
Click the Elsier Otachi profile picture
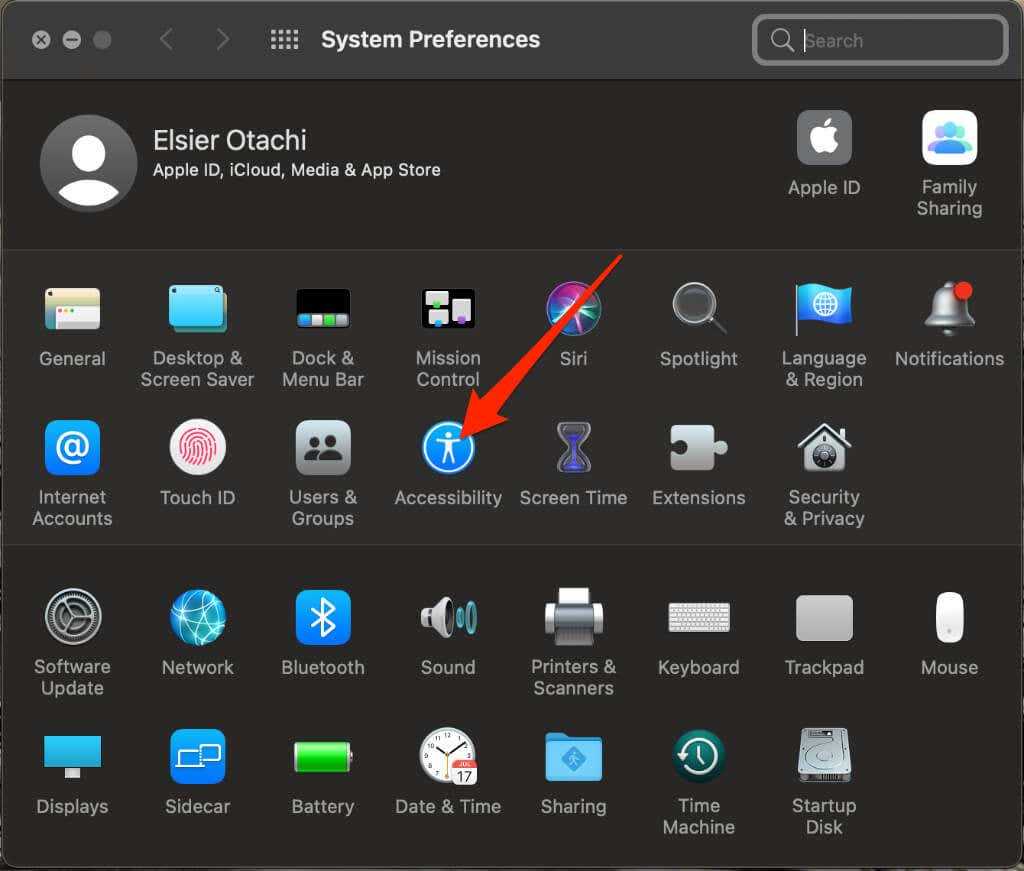coord(88,163)
